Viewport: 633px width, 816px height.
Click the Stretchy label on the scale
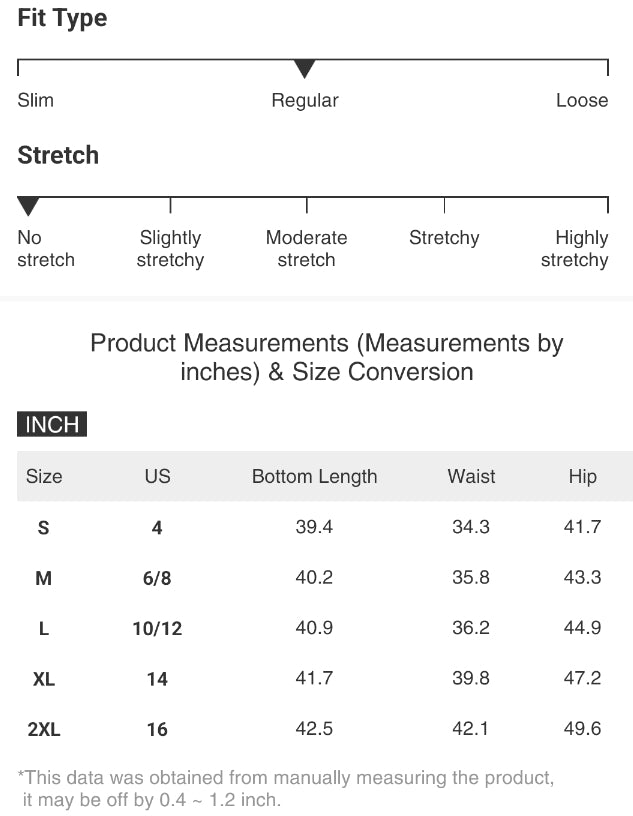pos(444,238)
